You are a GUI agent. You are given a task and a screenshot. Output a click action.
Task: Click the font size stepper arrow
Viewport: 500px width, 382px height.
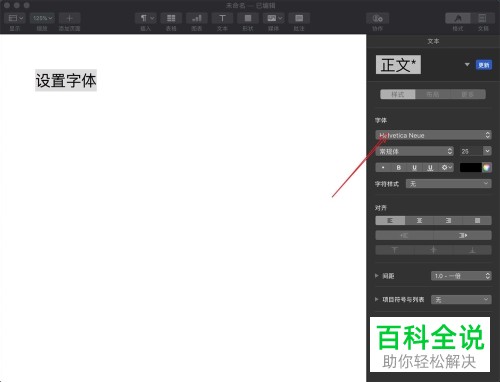tap(487, 151)
